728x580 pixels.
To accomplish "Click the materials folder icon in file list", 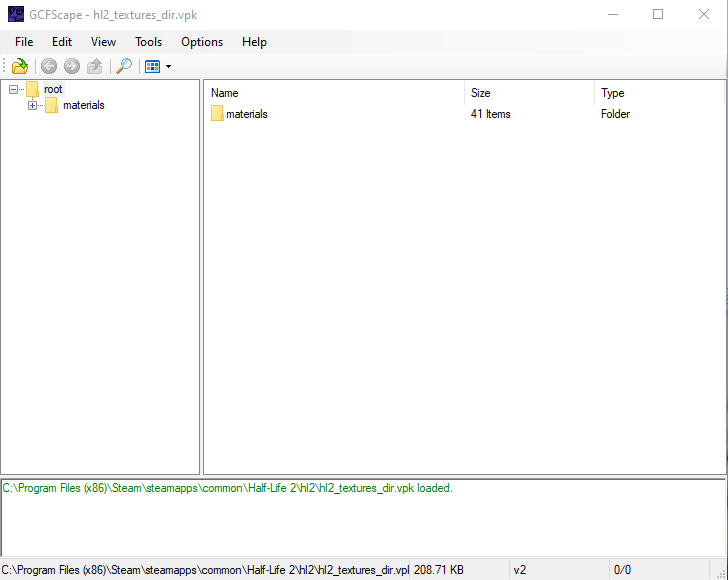I will (217, 114).
